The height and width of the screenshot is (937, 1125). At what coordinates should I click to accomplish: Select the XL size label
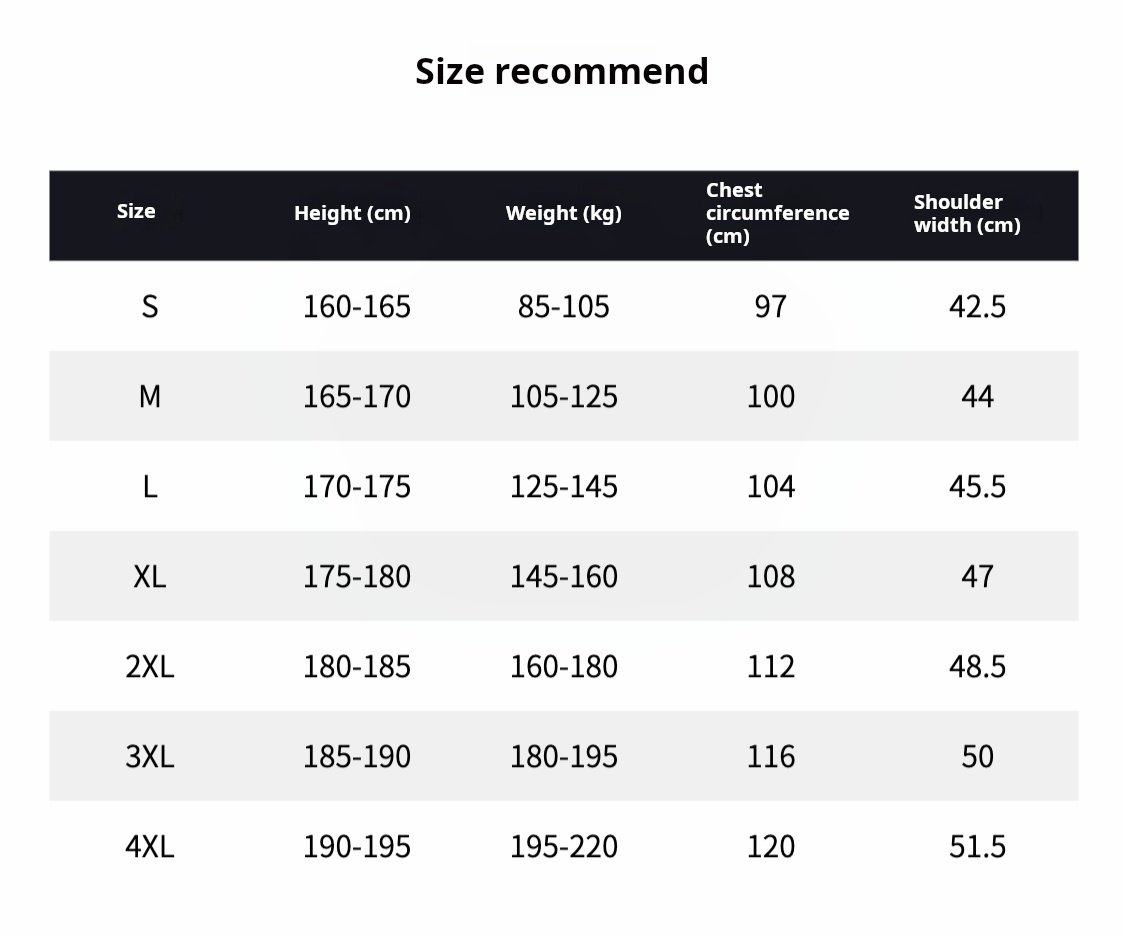149,577
